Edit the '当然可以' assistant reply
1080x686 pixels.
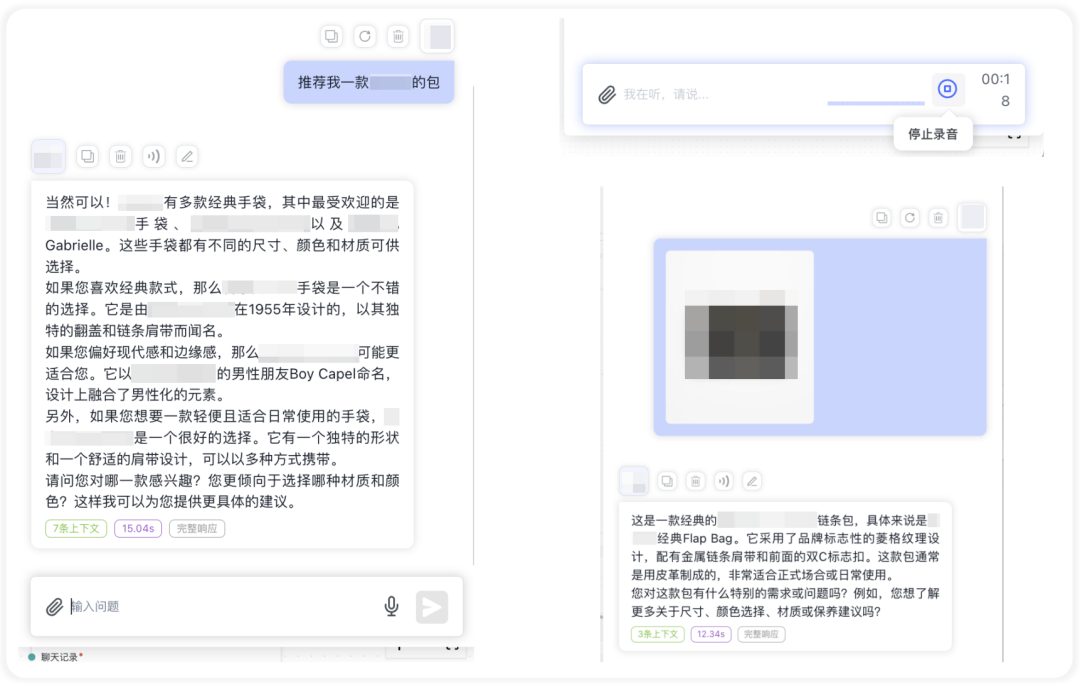coord(187,156)
